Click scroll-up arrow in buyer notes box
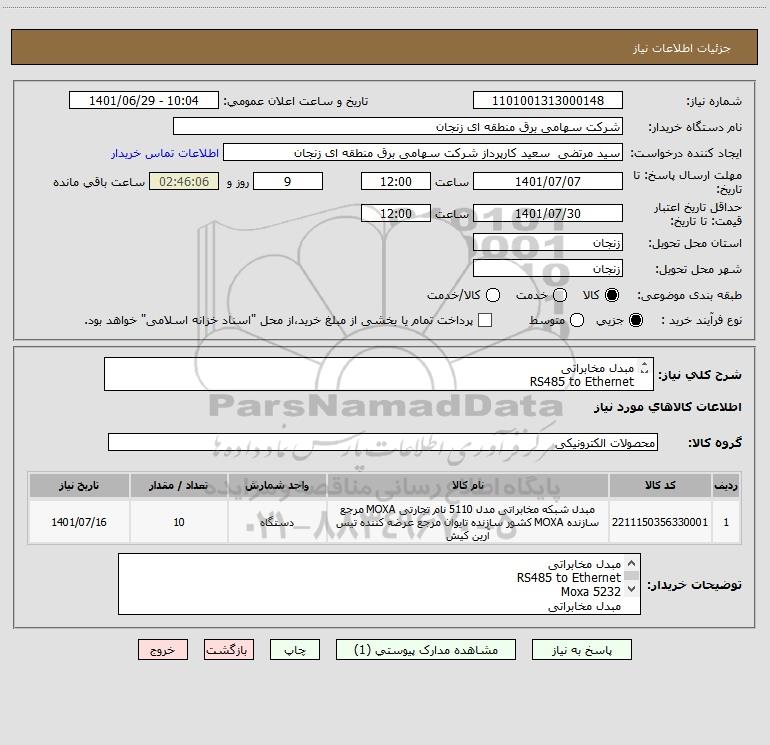Viewport: 770px width, 745px height. tap(632, 563)
